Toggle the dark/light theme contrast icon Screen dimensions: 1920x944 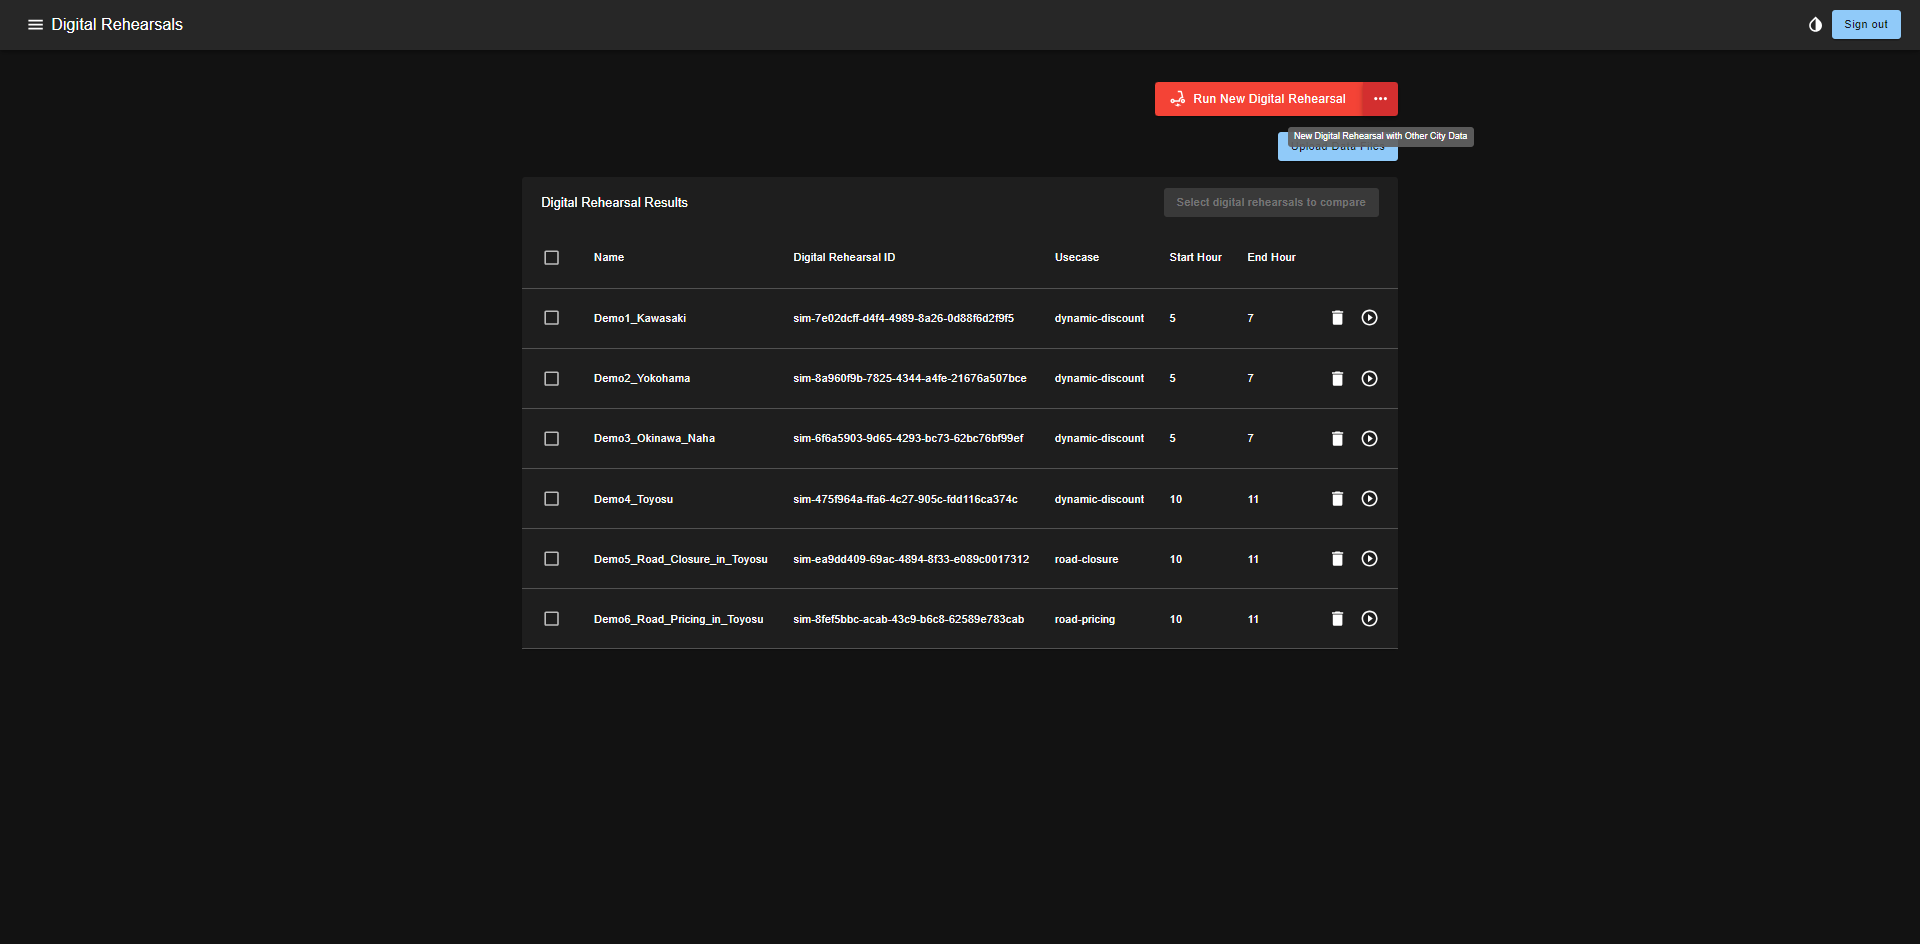(x=1815, y=25)
